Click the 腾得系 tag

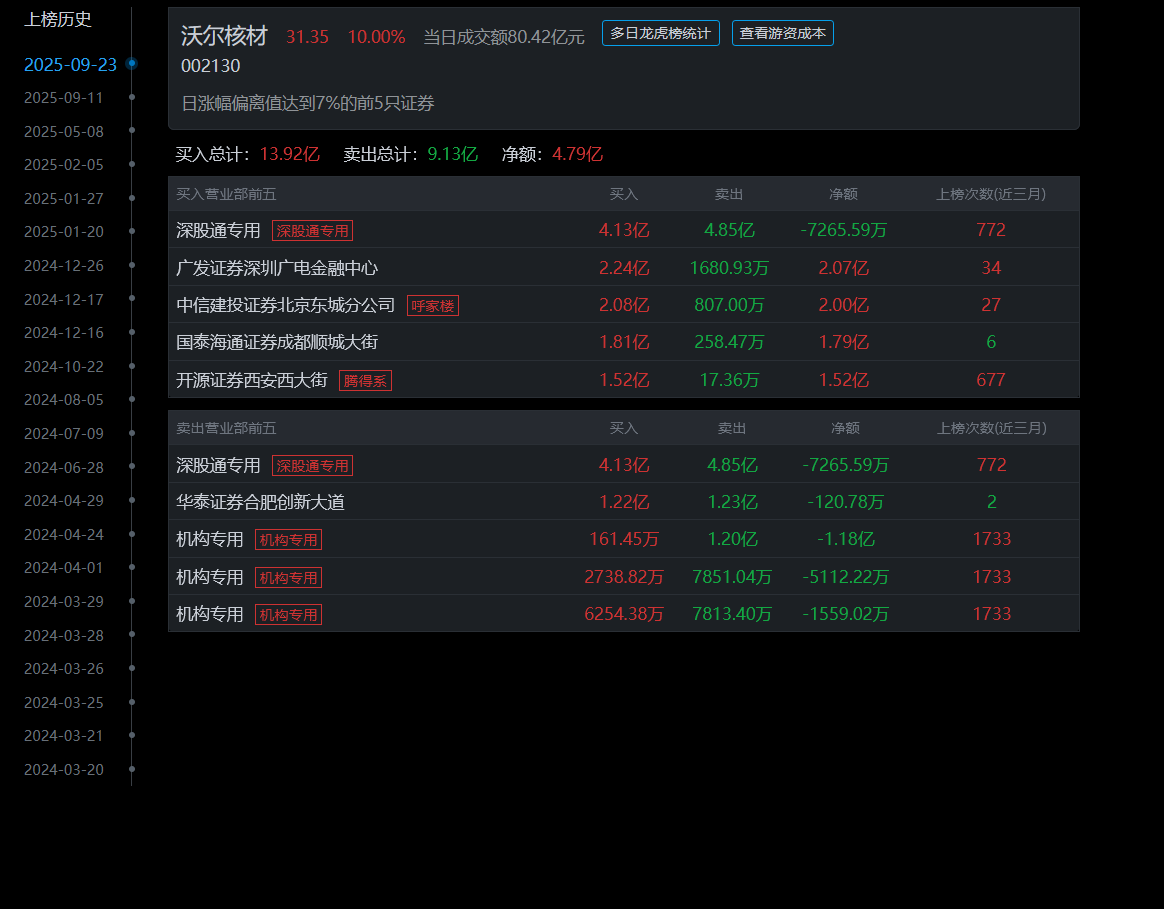[365, 381]
